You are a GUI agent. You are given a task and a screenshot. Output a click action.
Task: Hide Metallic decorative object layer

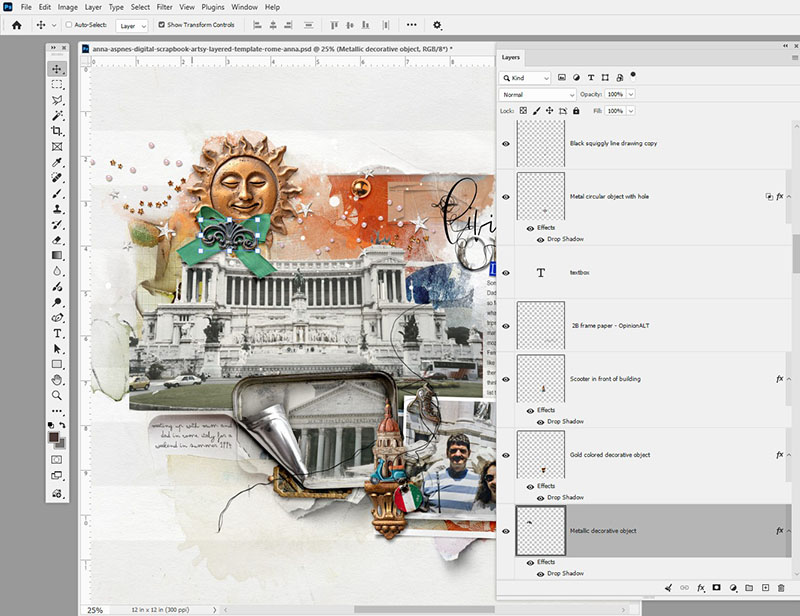pos(506,531)
